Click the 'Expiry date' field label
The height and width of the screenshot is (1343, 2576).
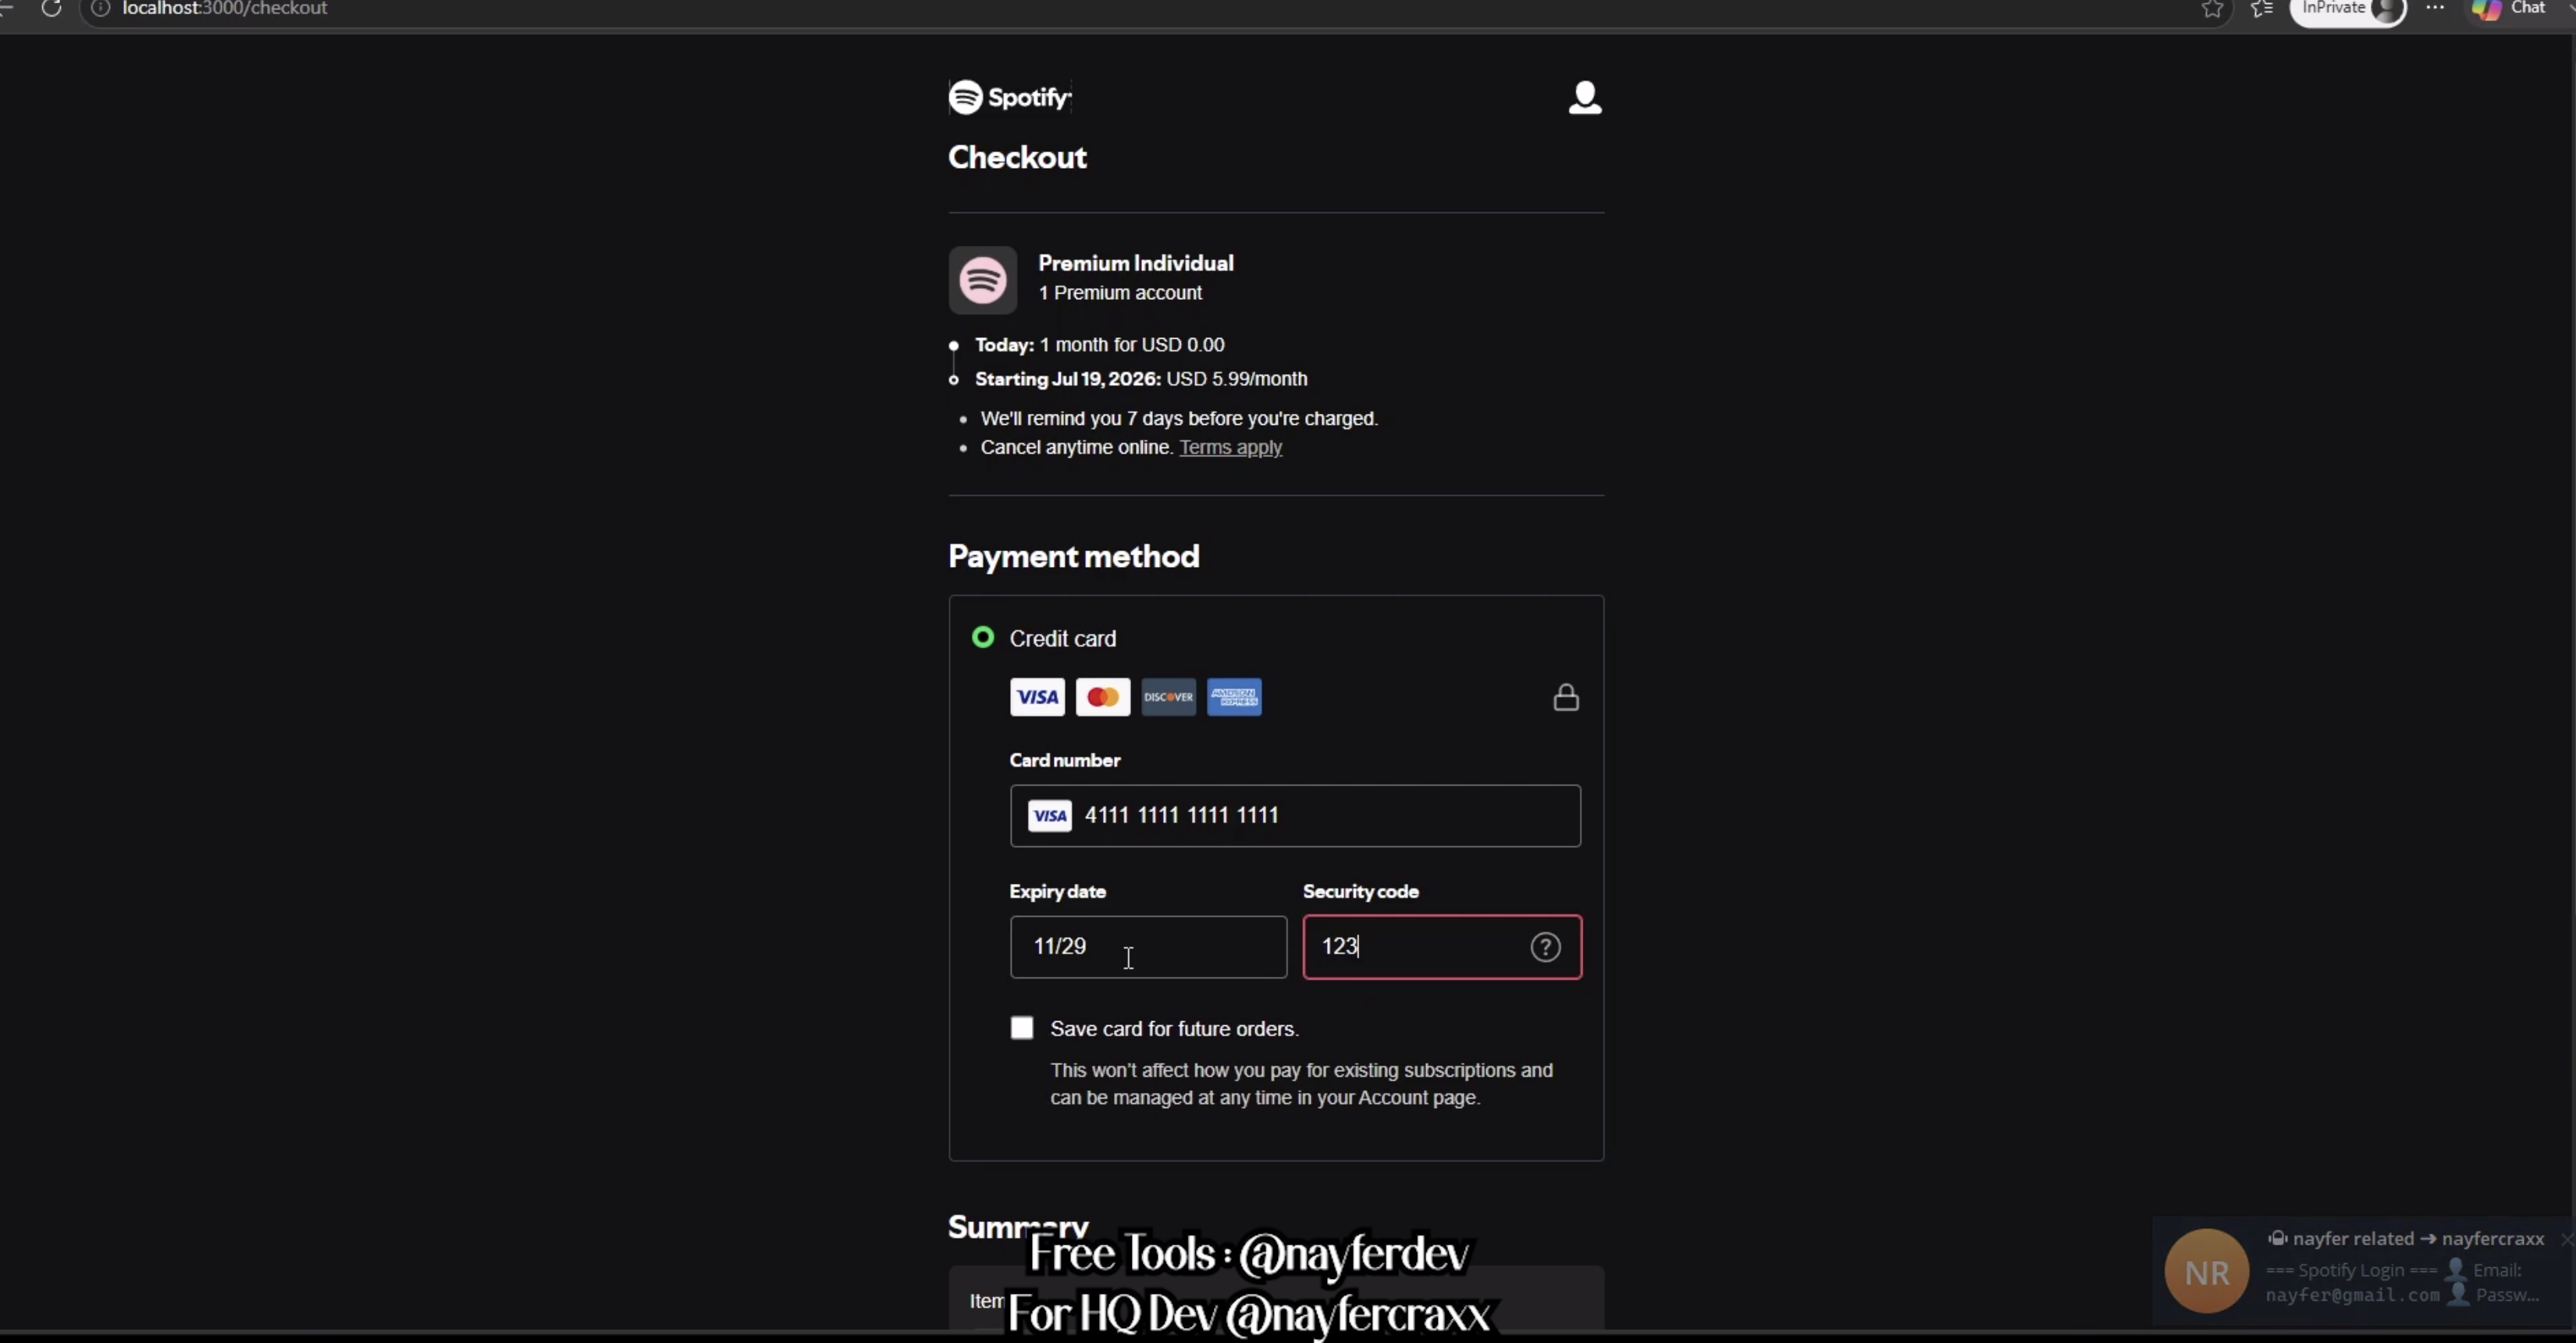pos(1058,891)
